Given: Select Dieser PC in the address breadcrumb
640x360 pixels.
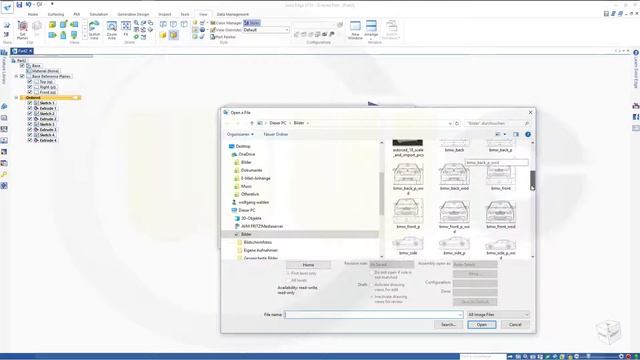Looking at the screenshot, I should [x=278, y=123].
